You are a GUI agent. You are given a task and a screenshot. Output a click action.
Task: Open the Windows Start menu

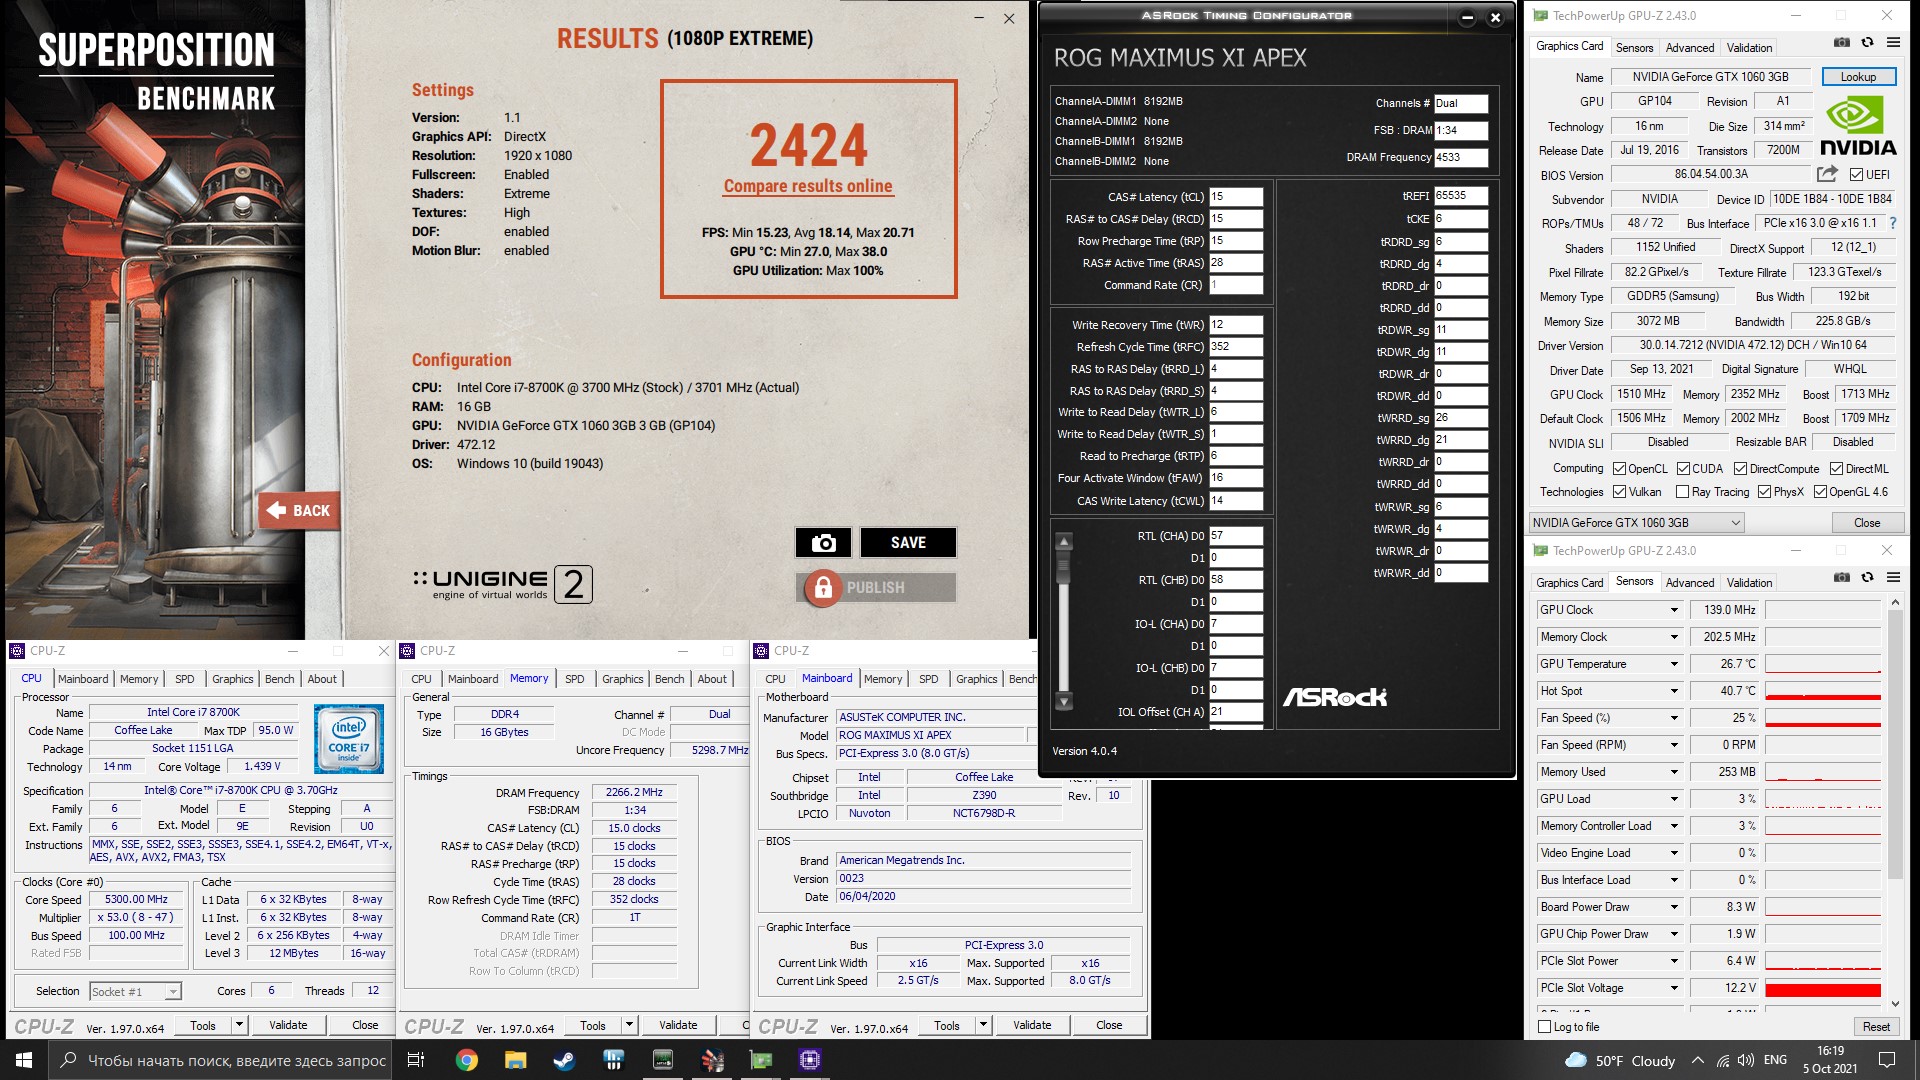(x=24, y=1060)
